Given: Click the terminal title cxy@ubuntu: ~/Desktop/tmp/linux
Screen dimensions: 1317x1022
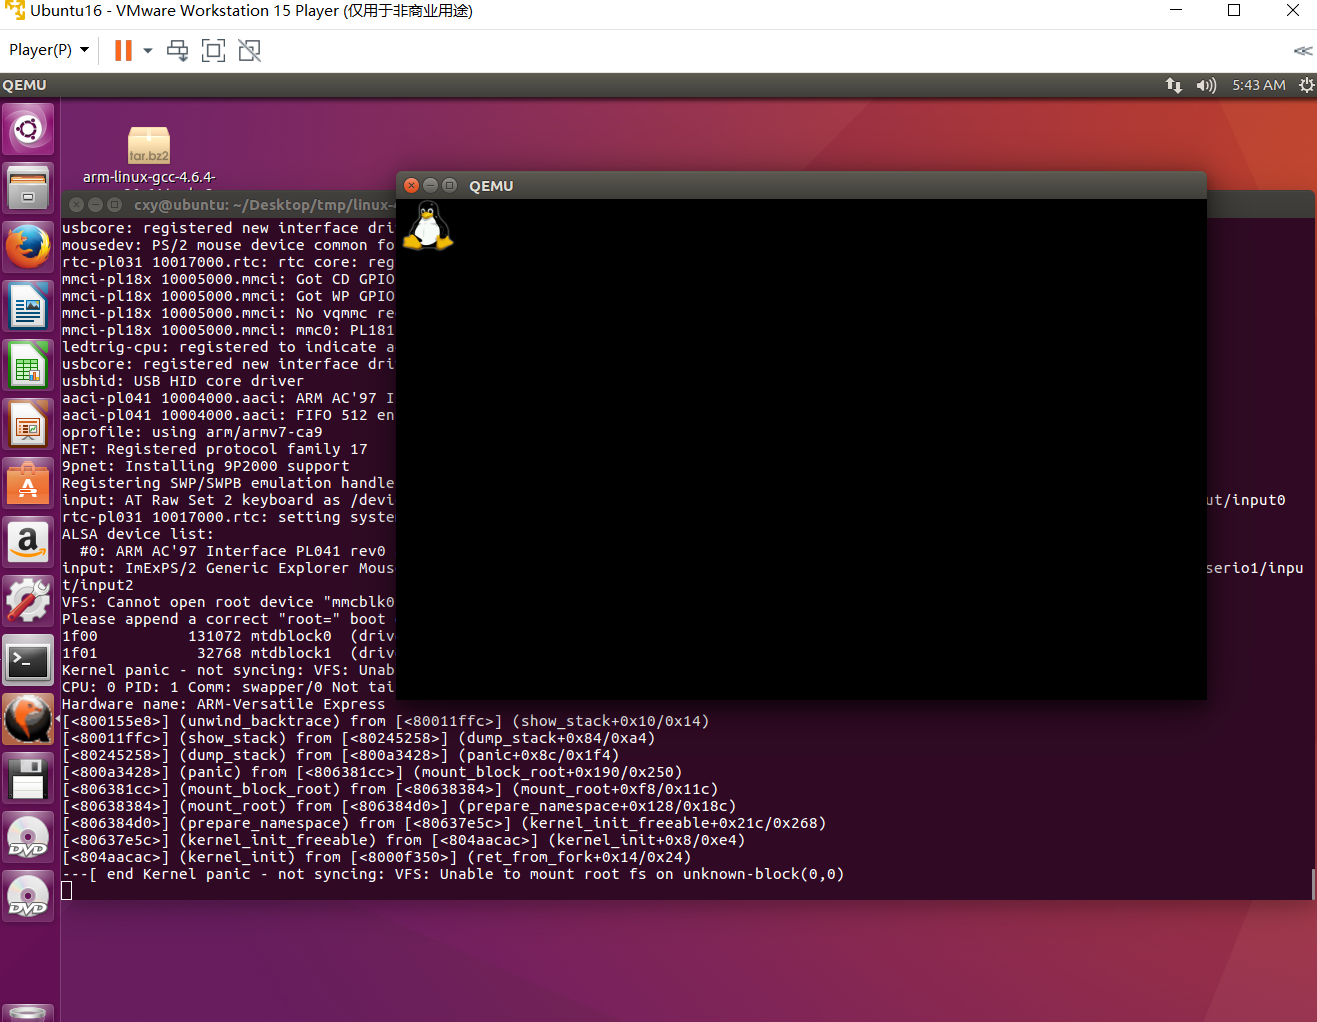Looking at the screenshot, I should pos(264,205).
